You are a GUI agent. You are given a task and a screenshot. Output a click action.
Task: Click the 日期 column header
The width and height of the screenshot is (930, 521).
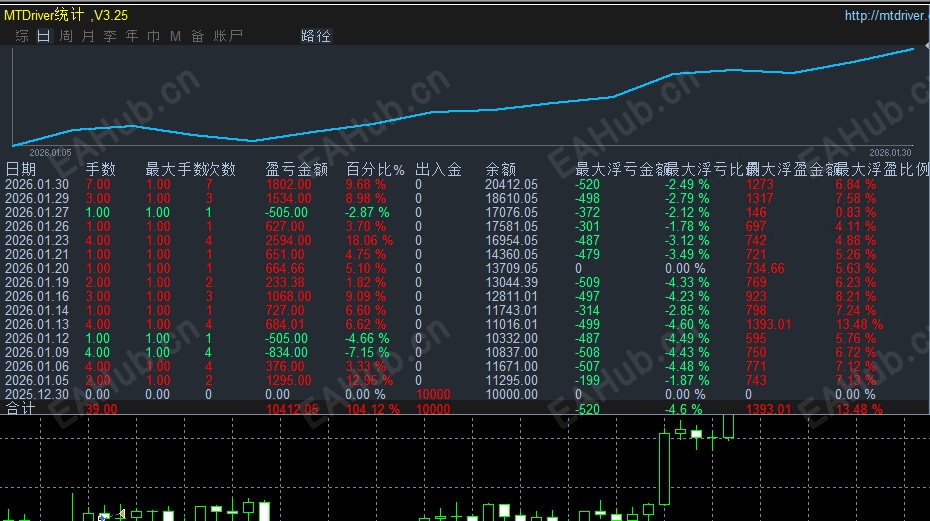pos(21,170)
